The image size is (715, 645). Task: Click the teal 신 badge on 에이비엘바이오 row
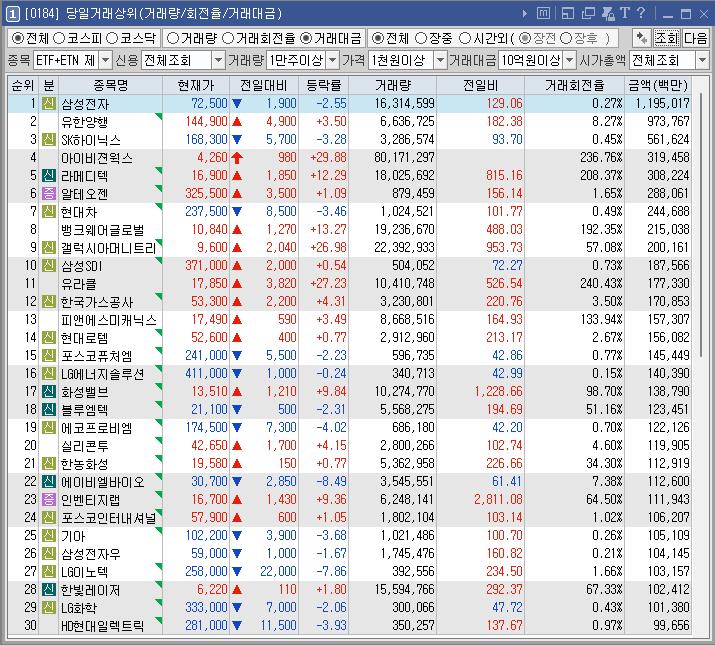pyautogui.click(x=49, y=482)
